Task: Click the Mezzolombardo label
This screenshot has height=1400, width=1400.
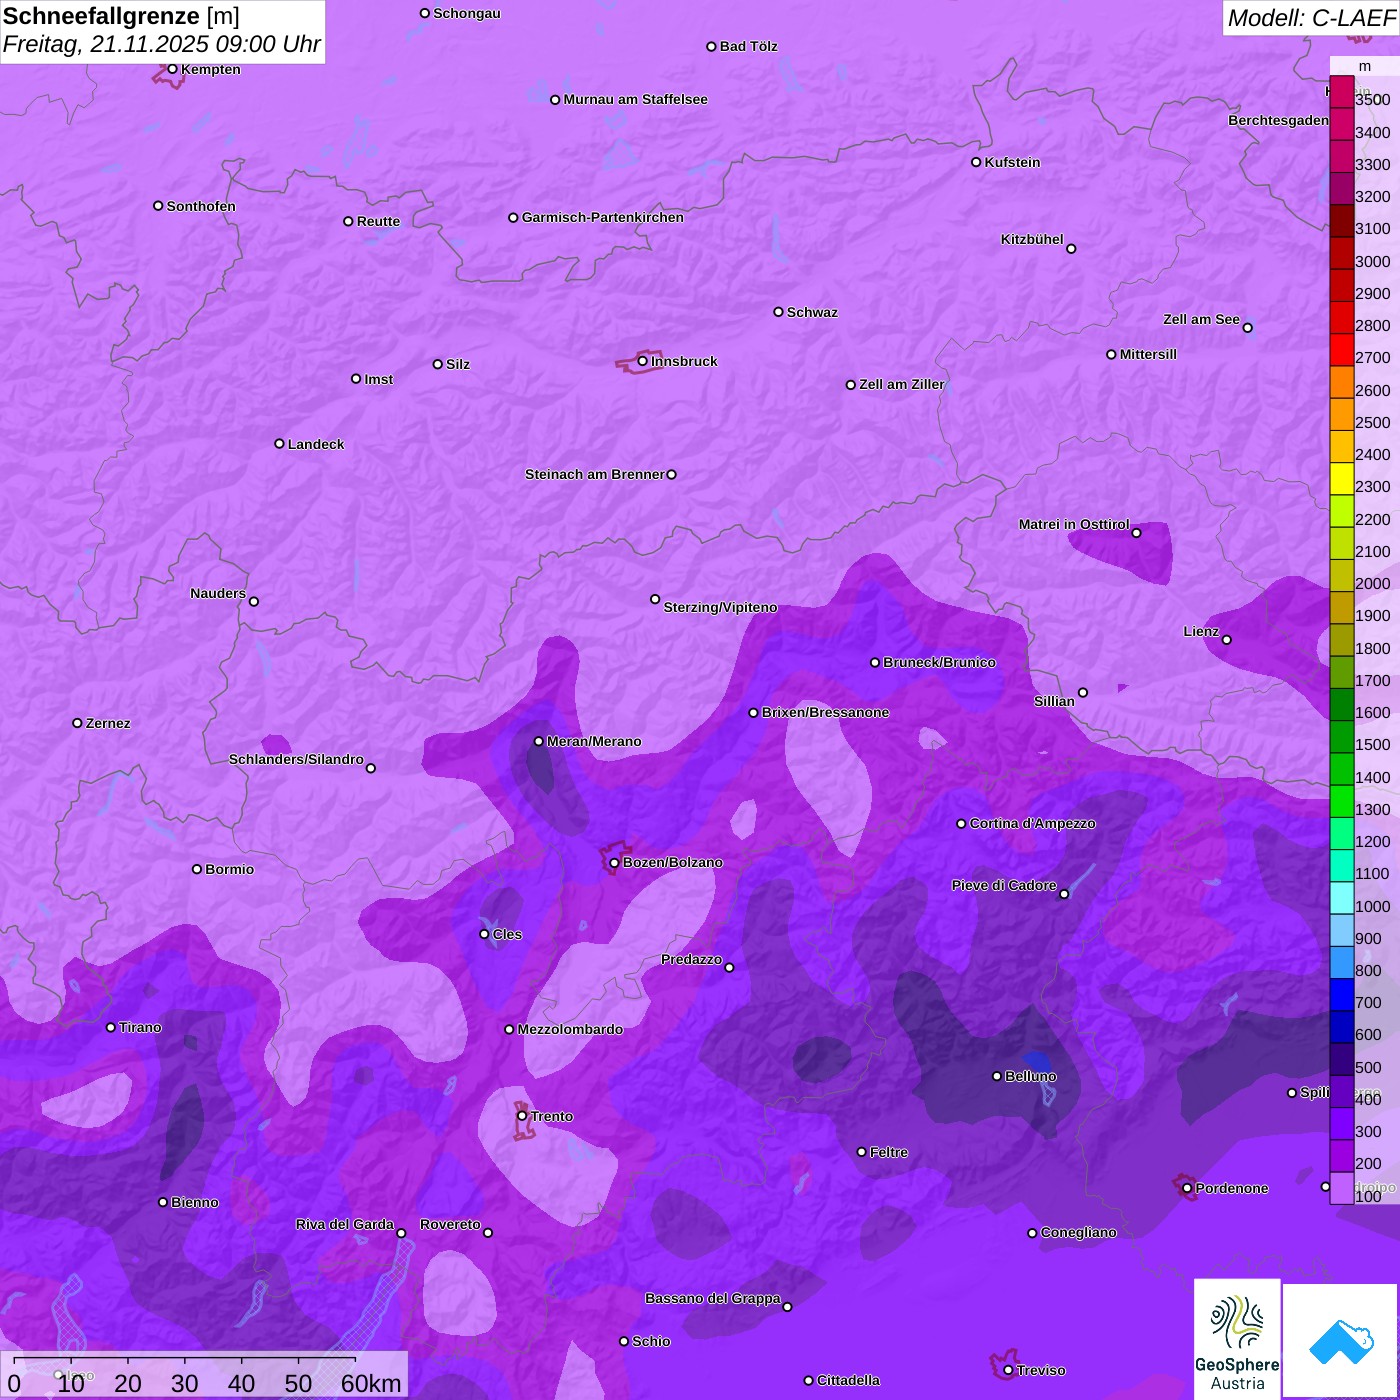Action: [570, 1029]
